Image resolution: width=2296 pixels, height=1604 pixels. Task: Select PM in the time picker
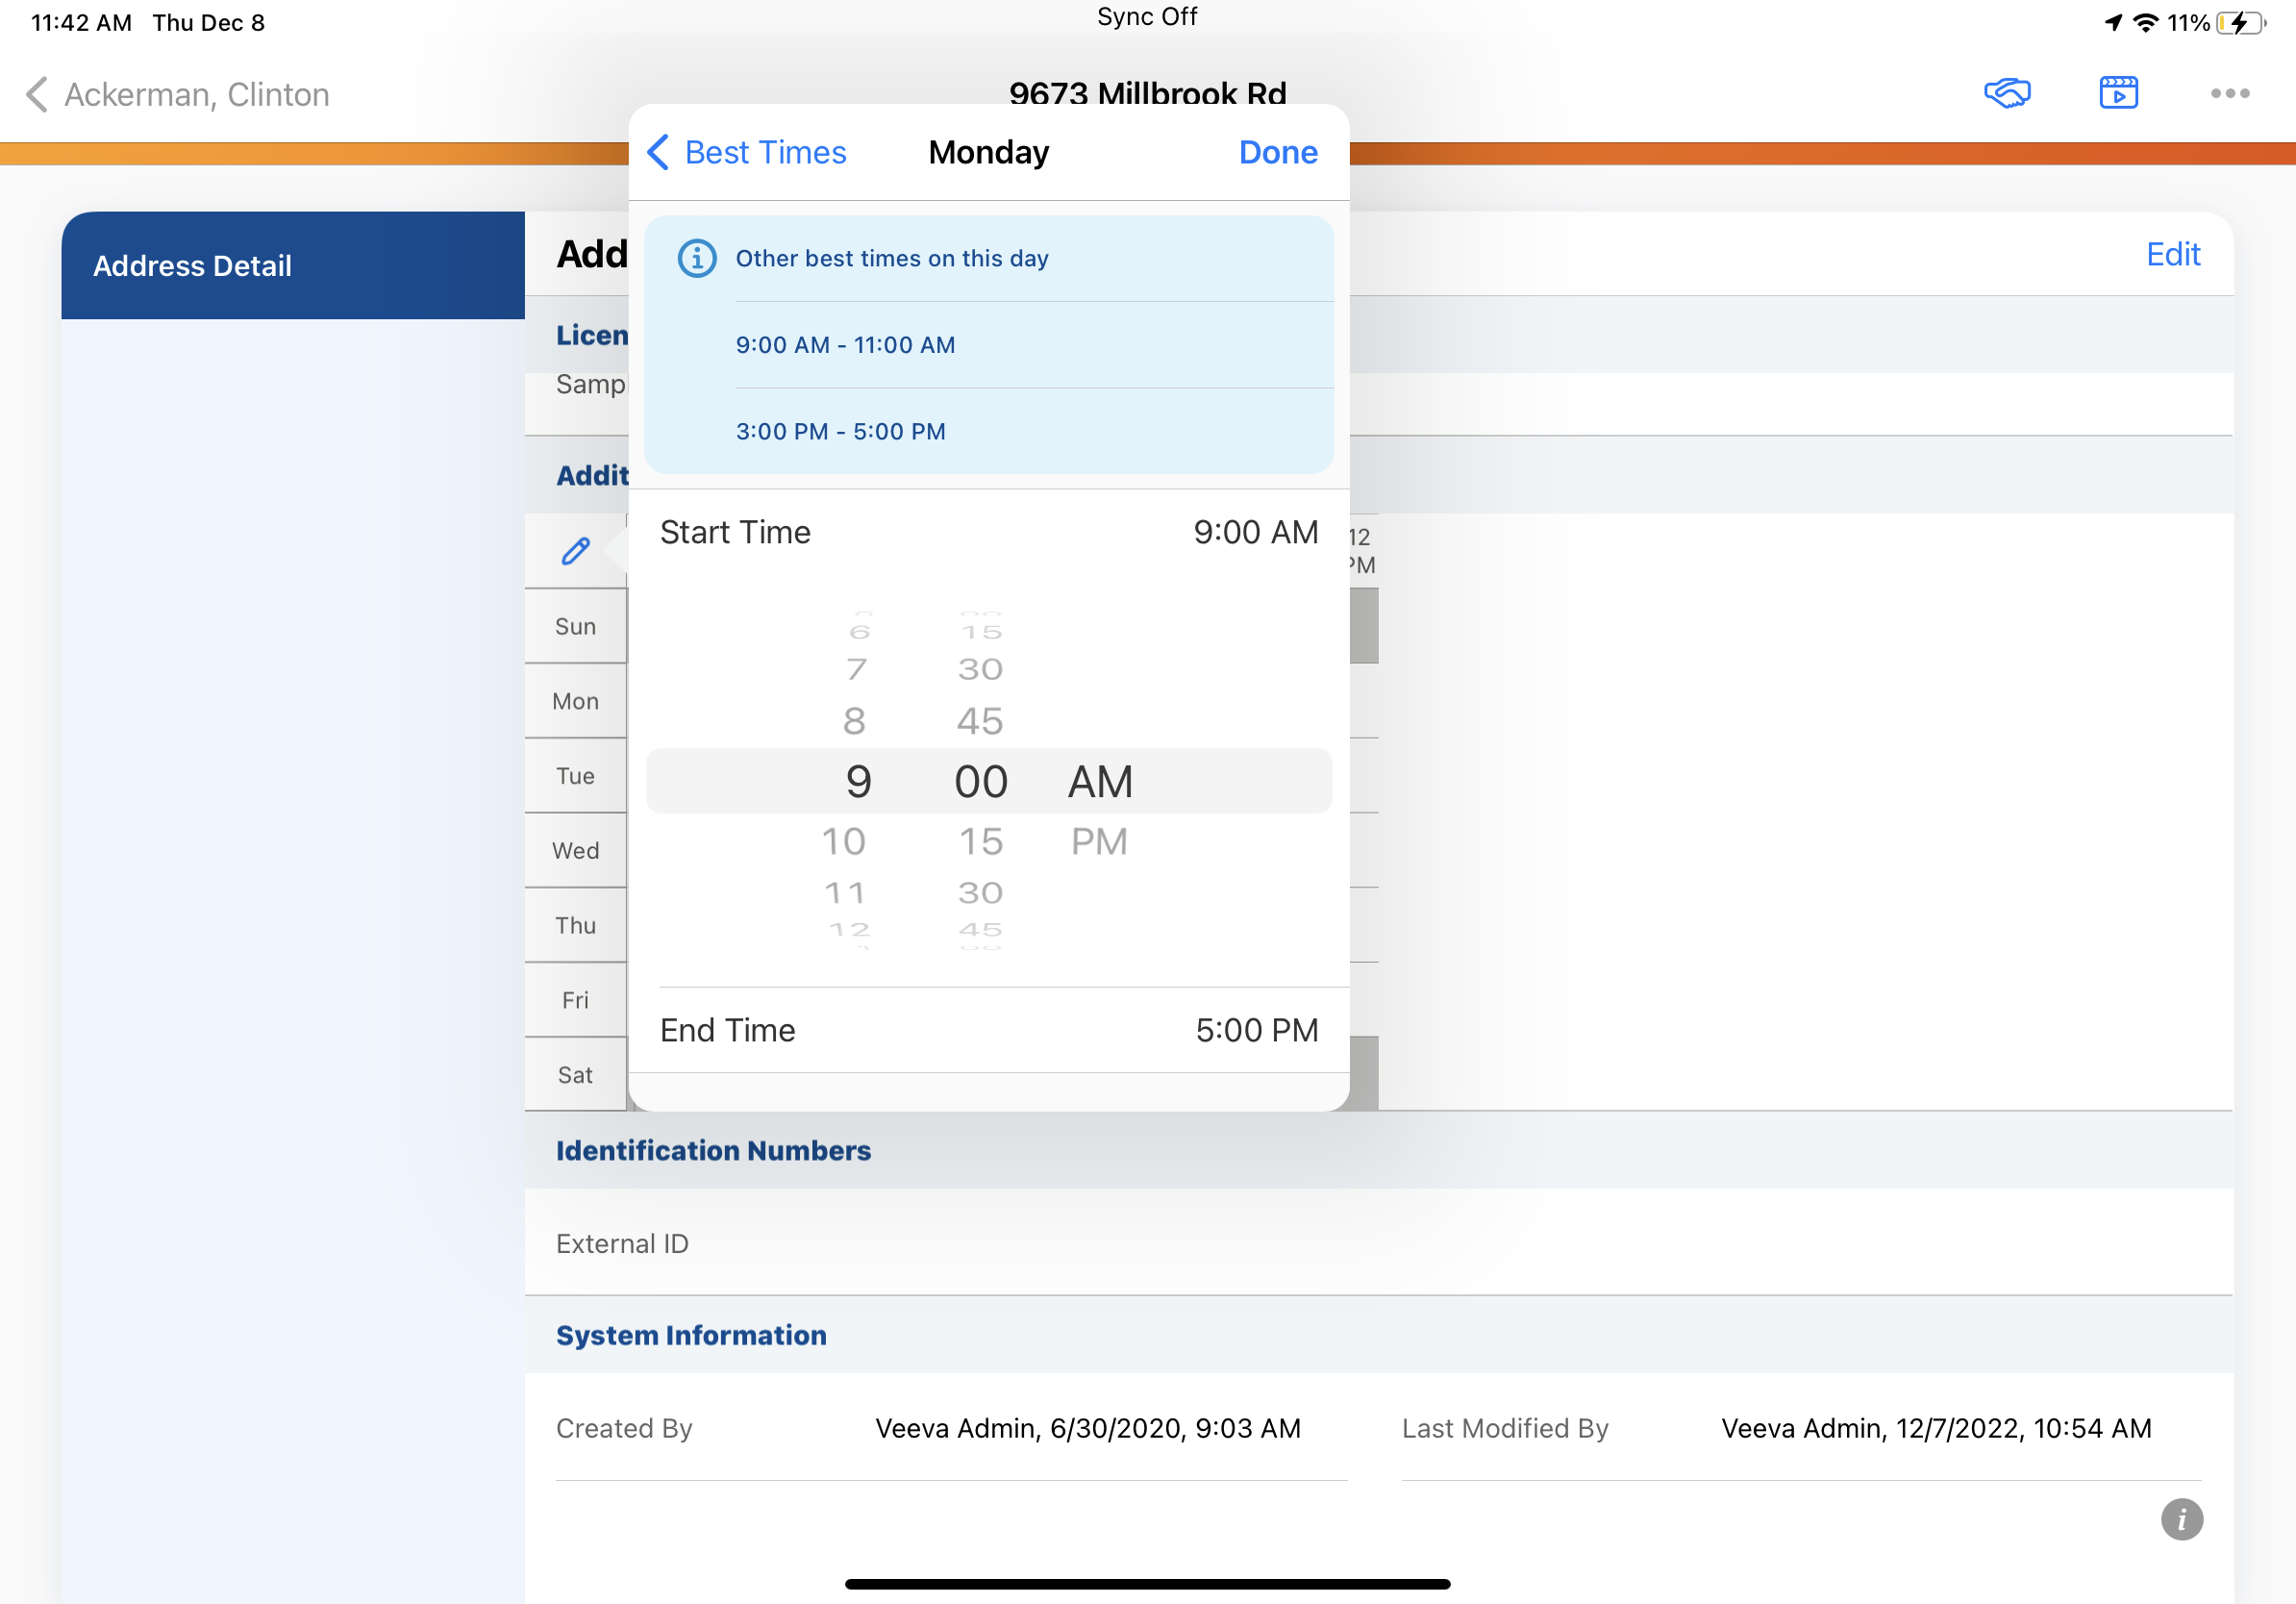(x=1098, y=841)
